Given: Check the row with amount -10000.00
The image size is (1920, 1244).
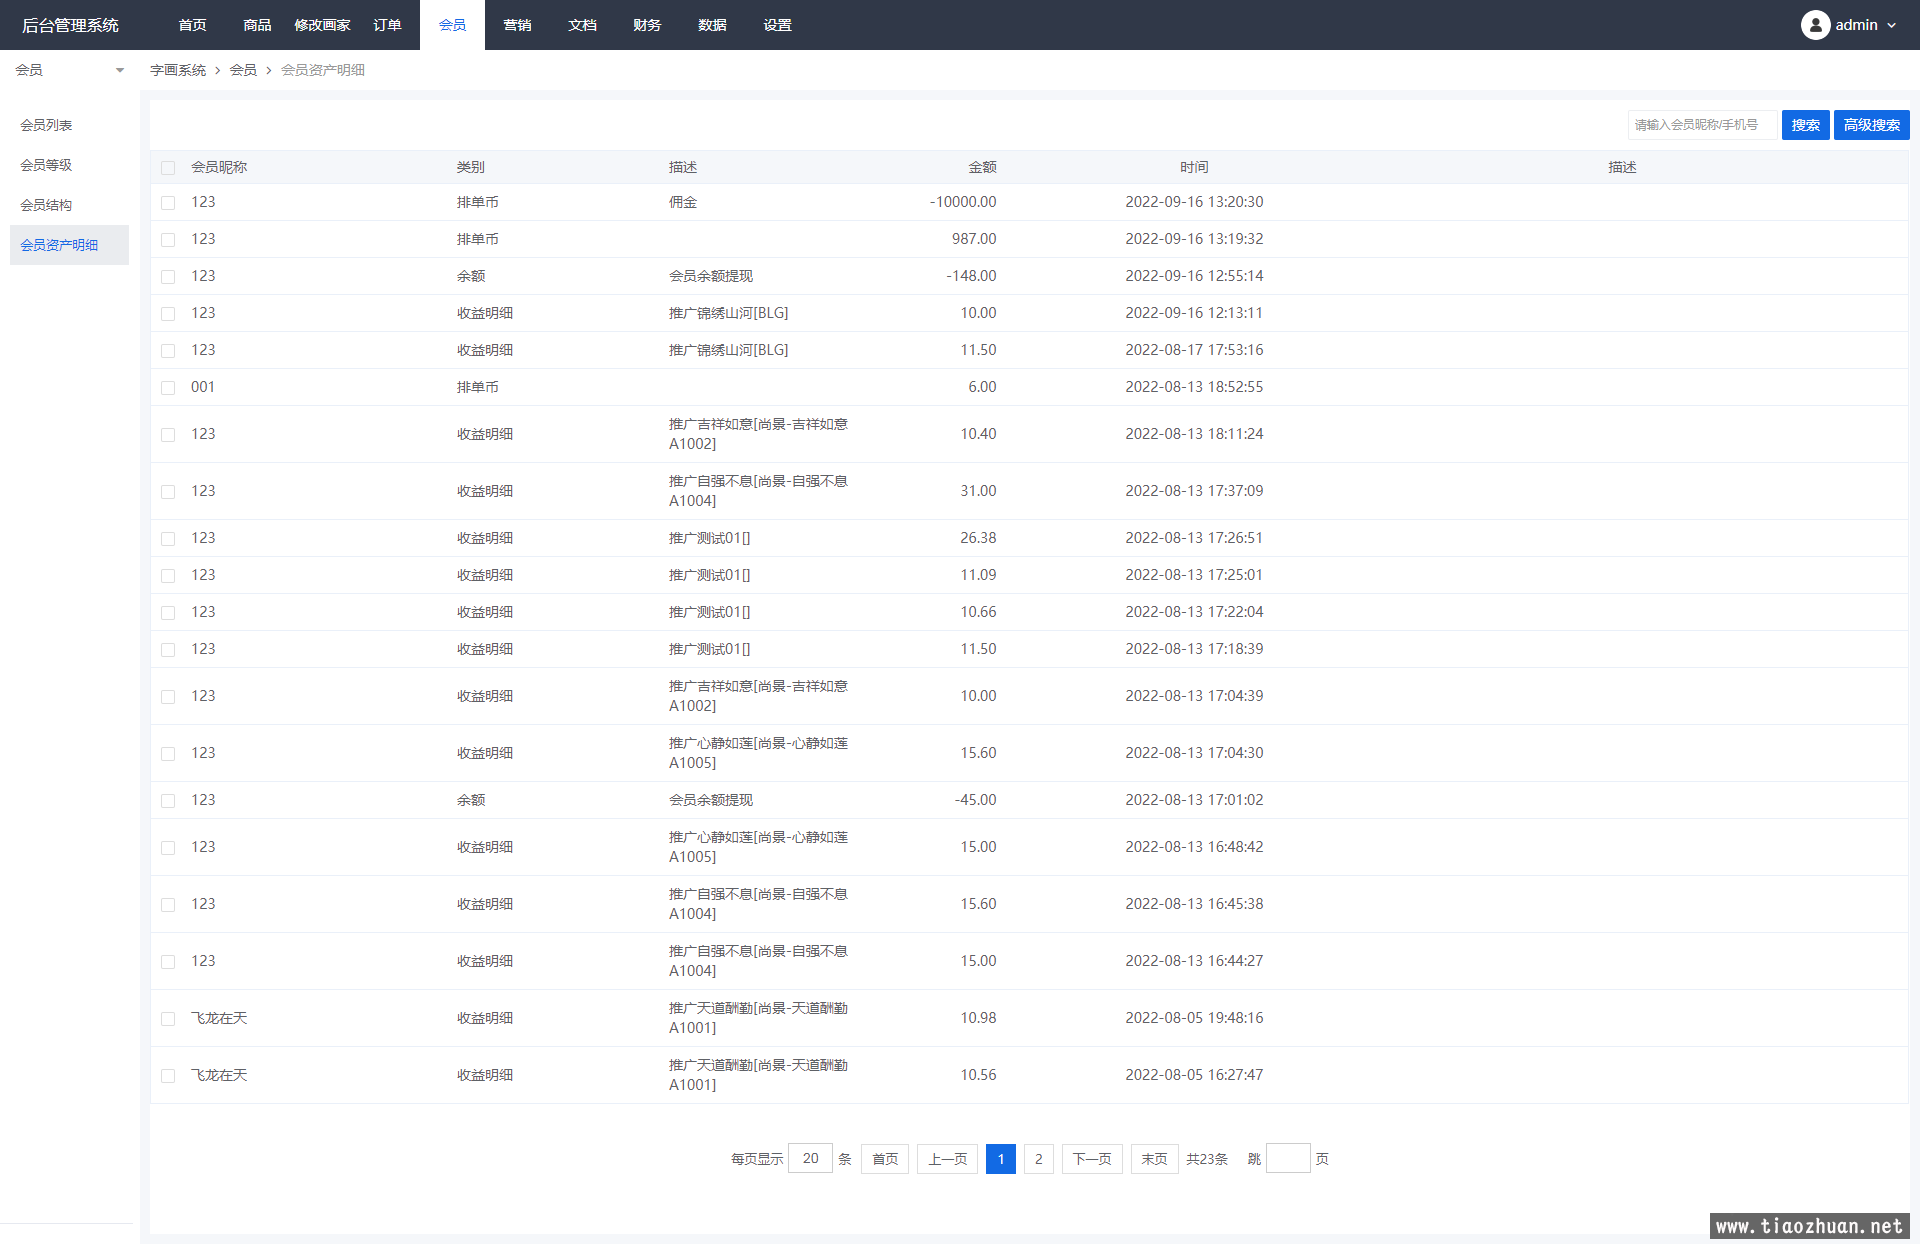Looking at the screenshot, I should coord(168,203).
